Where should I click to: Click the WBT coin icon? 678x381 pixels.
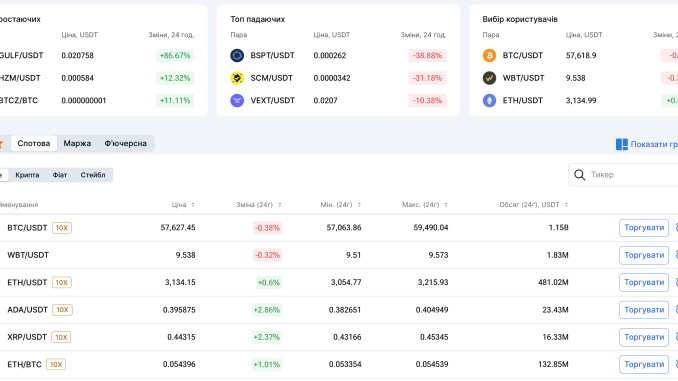(x=489, y=78)
